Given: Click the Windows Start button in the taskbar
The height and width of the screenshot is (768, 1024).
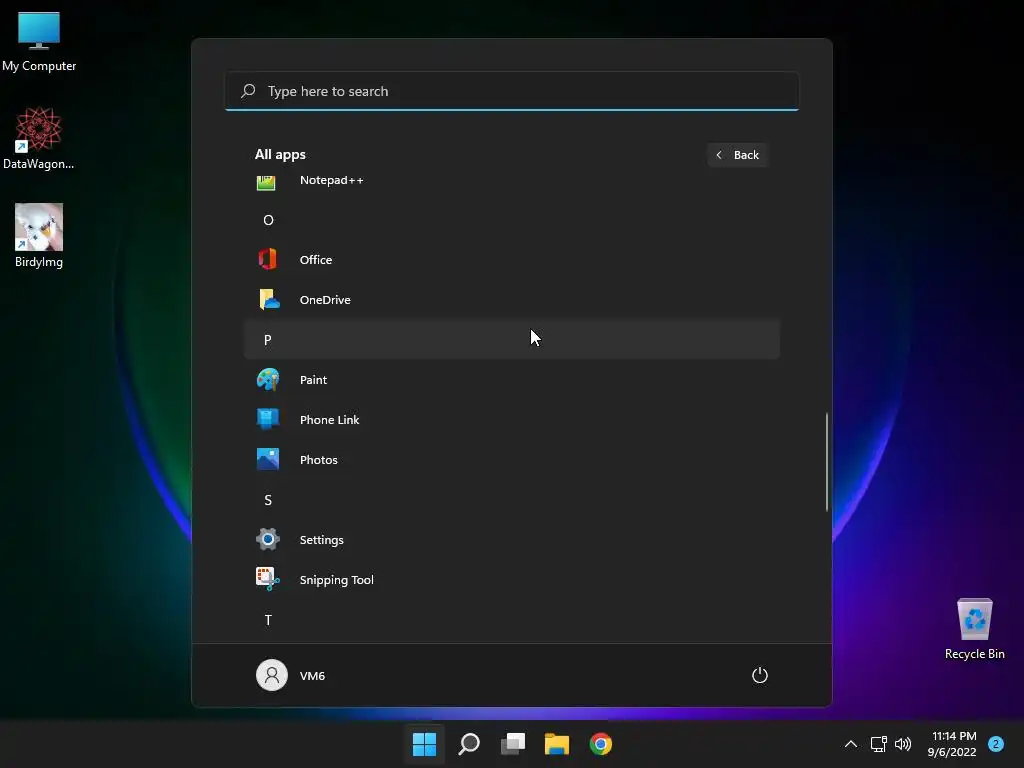Looking at the screenshot, I should (424, 744).
